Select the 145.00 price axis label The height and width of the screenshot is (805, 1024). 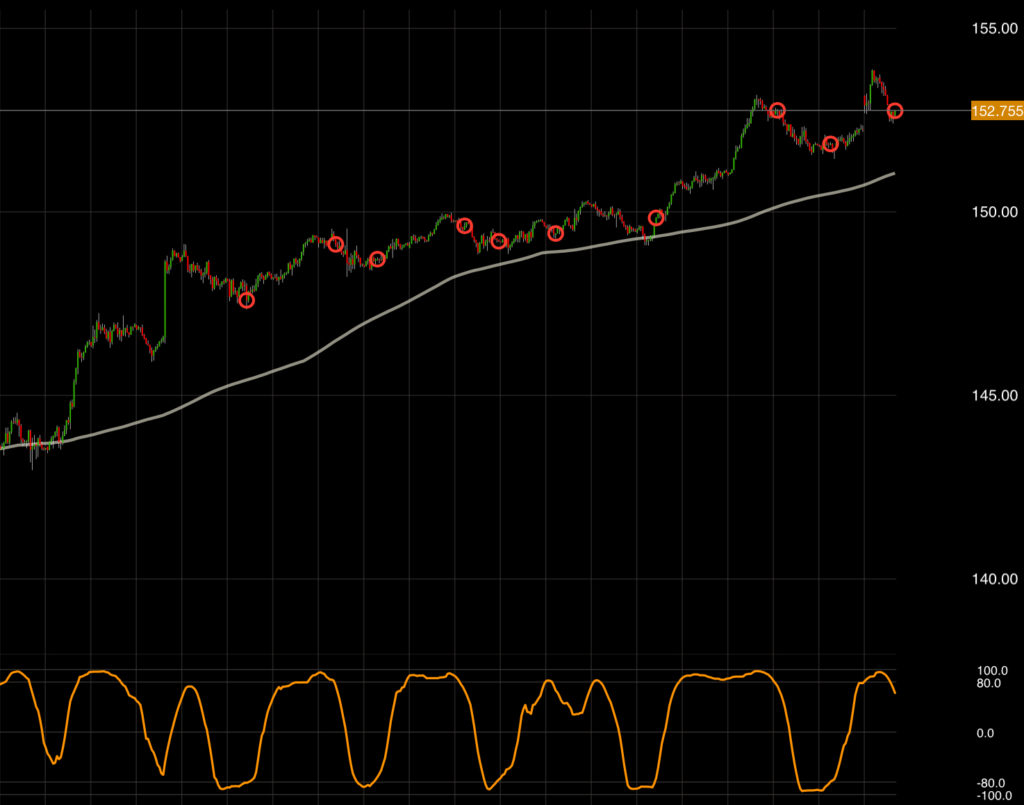(993, 396)
